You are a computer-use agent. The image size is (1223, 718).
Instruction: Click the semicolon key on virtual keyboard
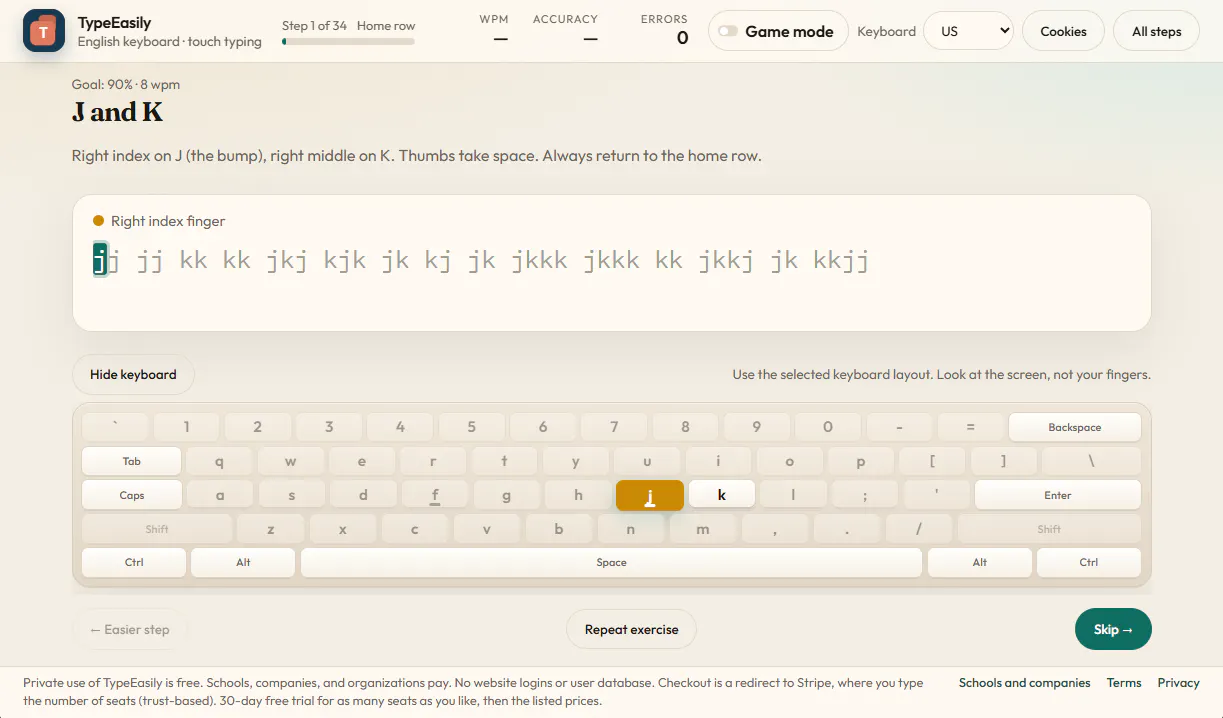(865, 495)
